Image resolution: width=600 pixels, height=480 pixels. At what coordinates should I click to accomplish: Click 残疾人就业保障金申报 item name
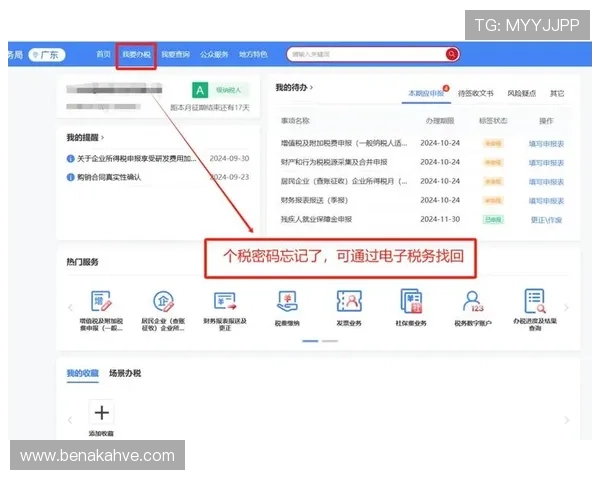tap(316, 219)
